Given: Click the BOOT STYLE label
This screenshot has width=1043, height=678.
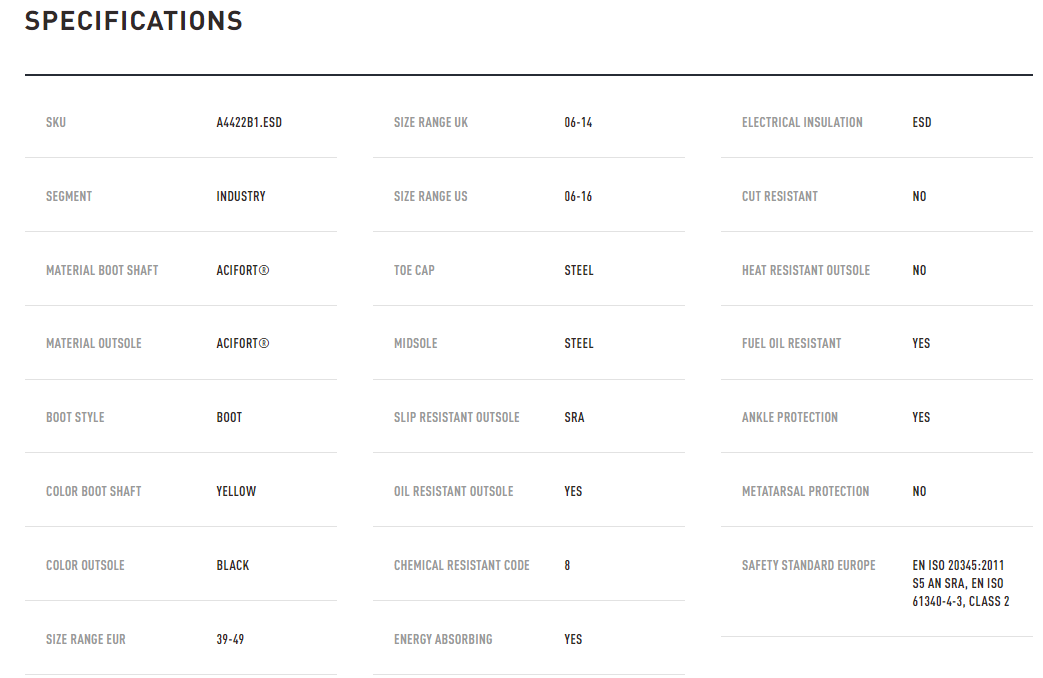Looking at the screenshot, I should pos(75,418).
